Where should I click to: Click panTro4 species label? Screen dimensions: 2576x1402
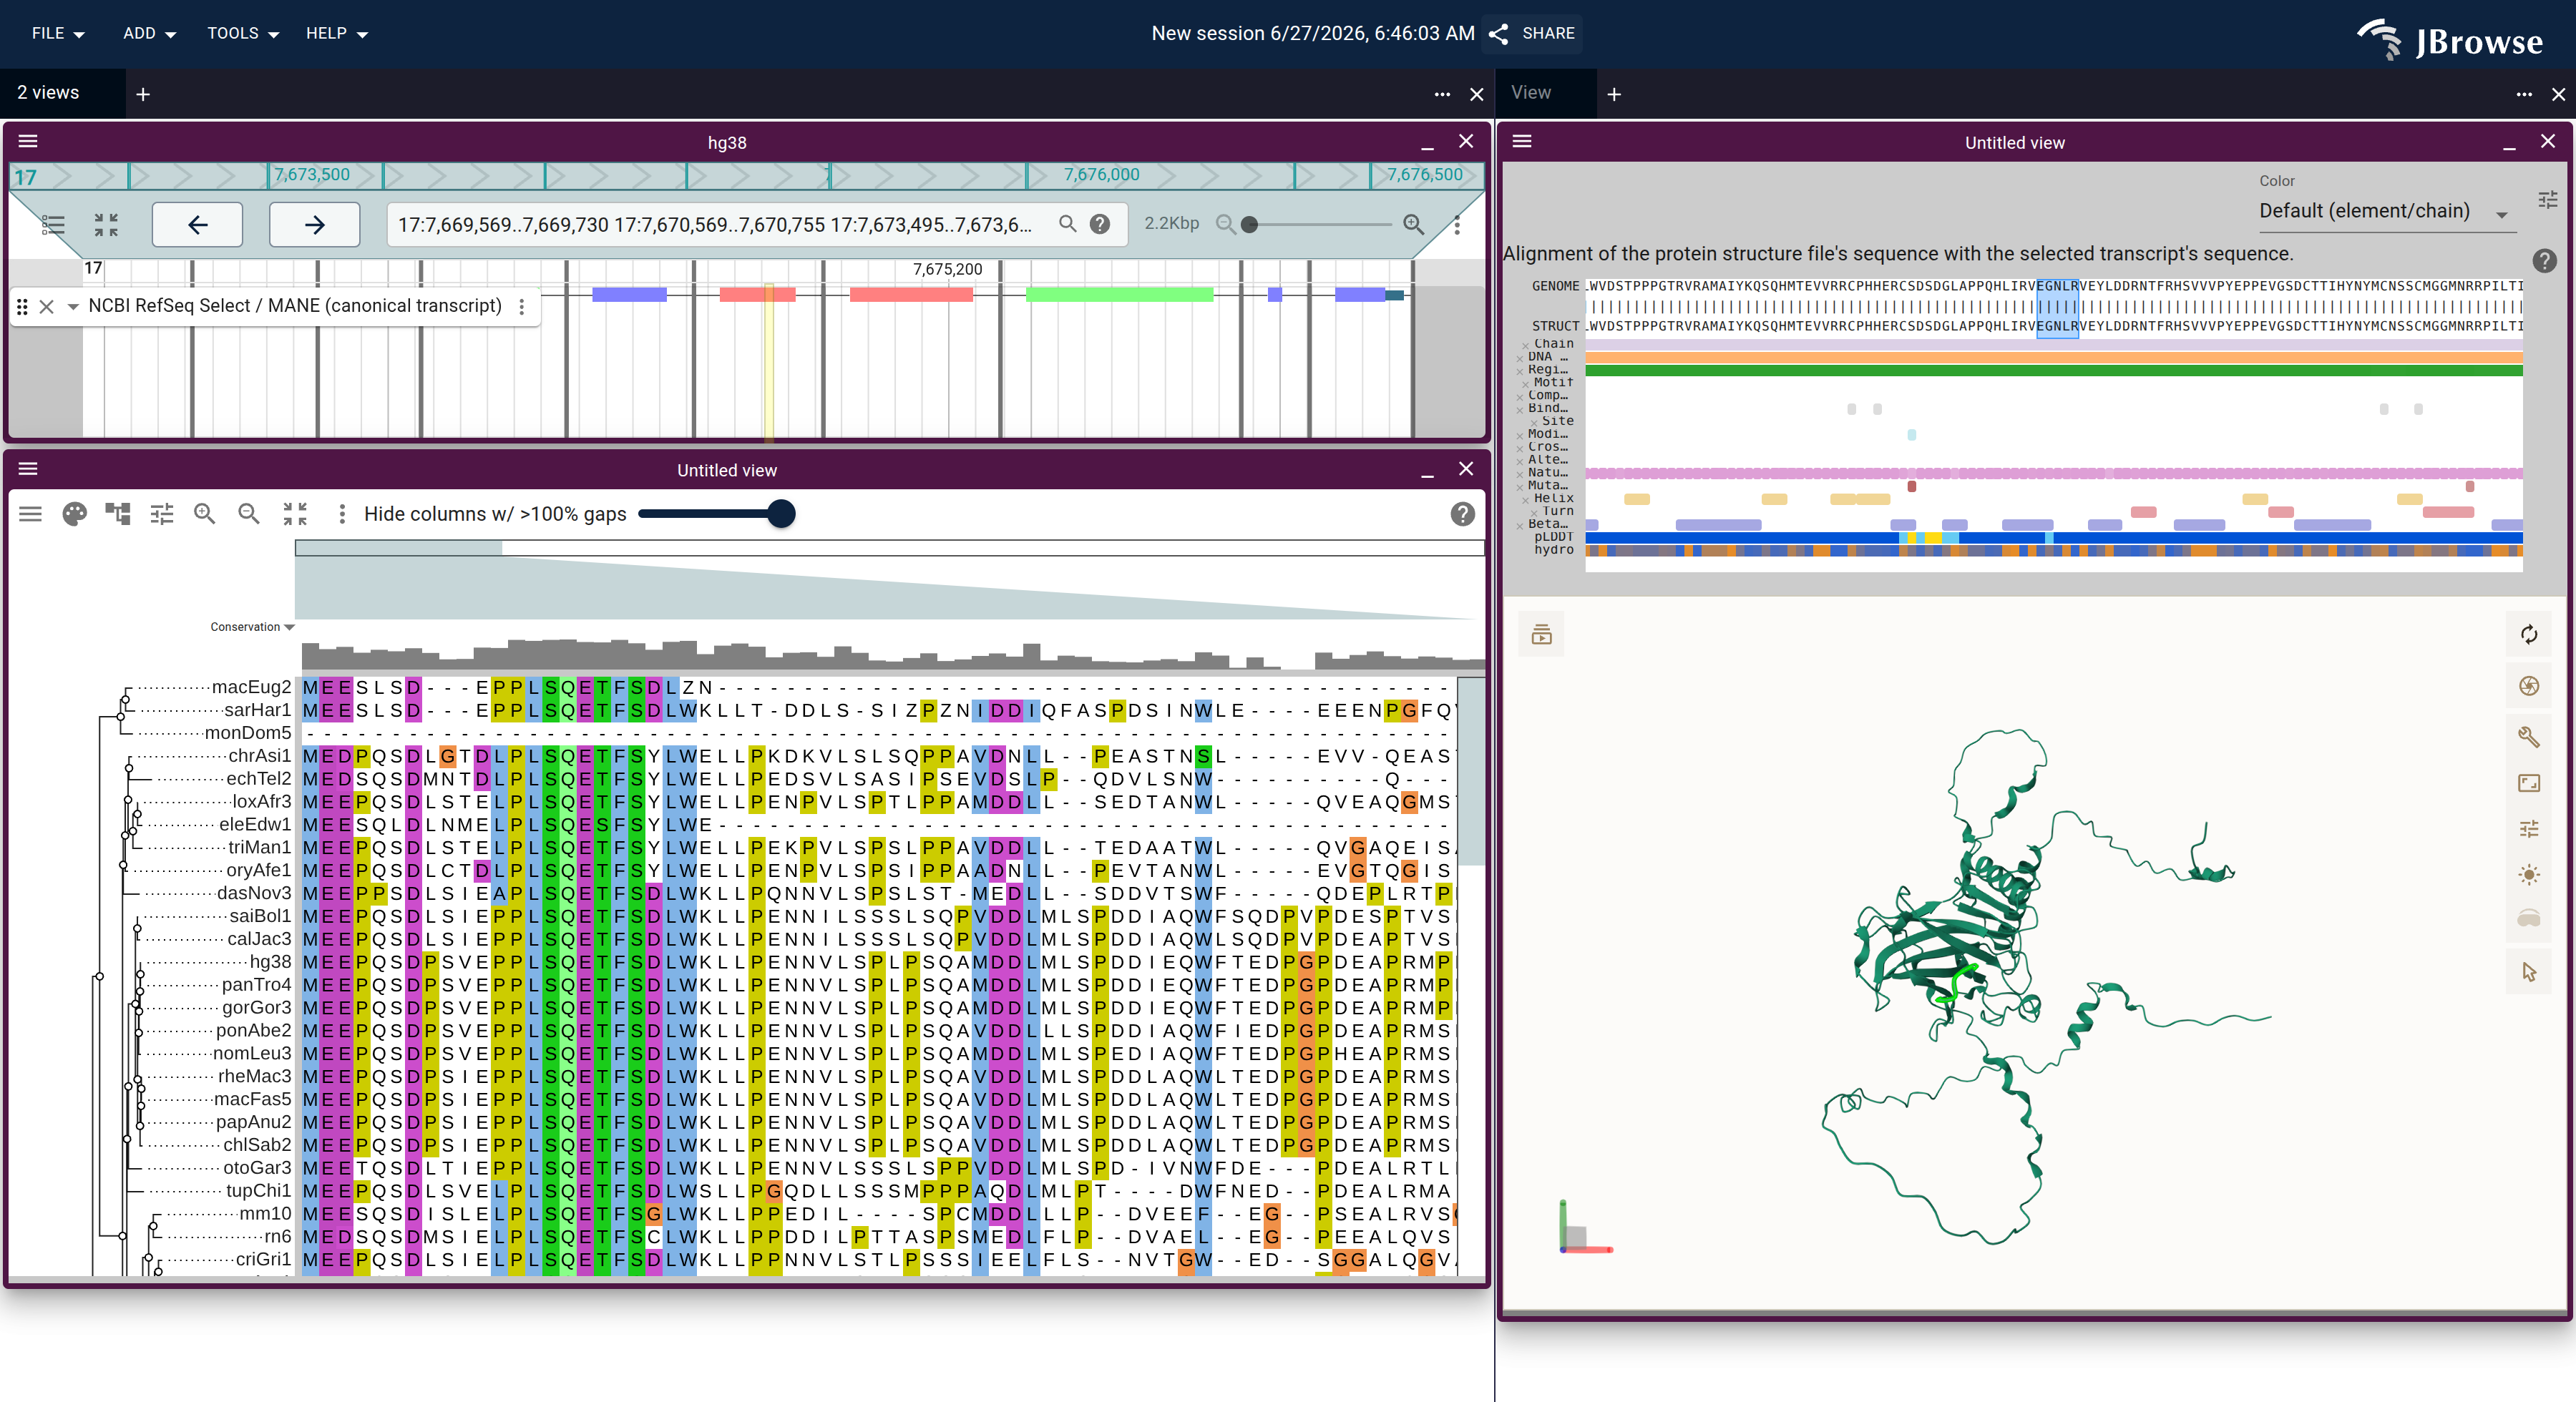(256, 984)
